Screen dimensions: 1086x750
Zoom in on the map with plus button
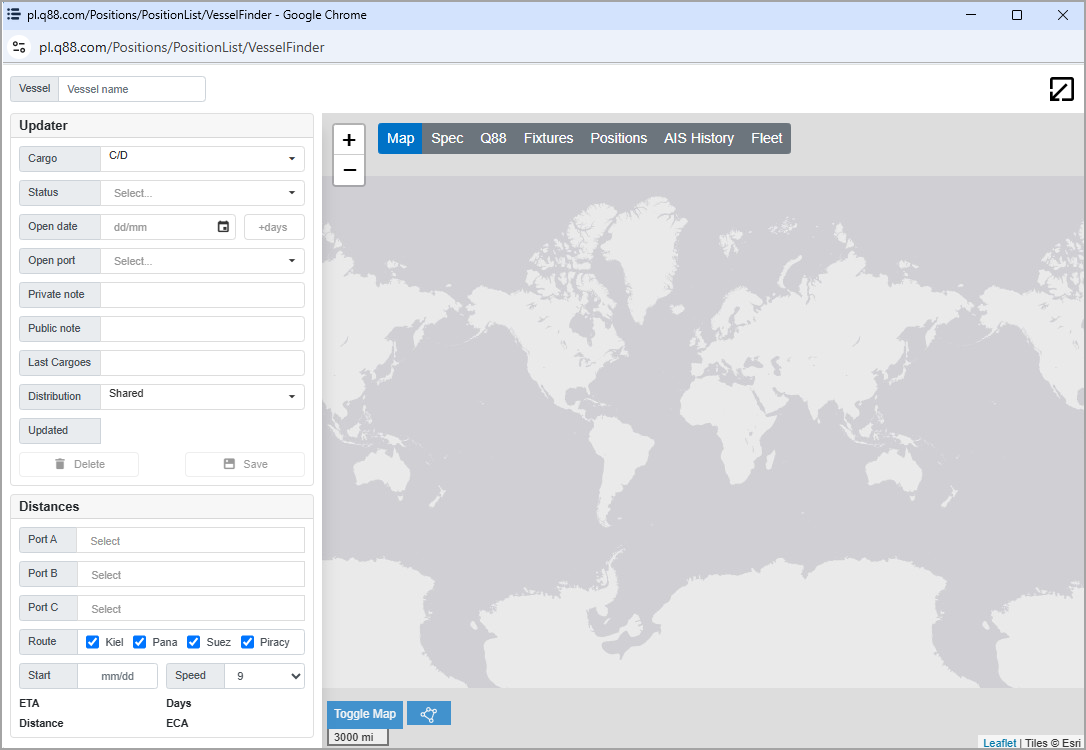point(349,140)
